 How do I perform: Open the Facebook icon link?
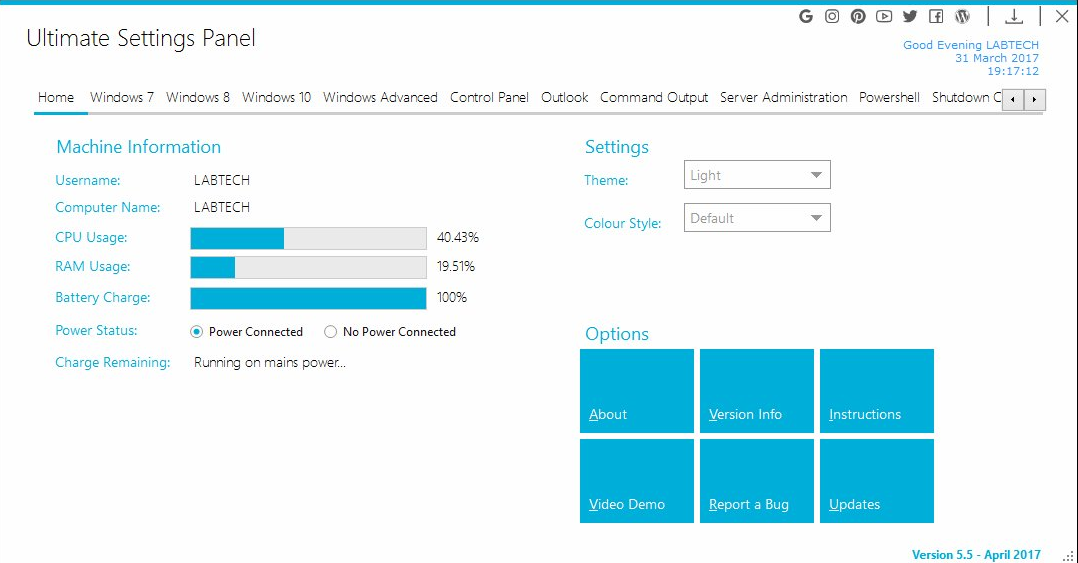(936, 16)
